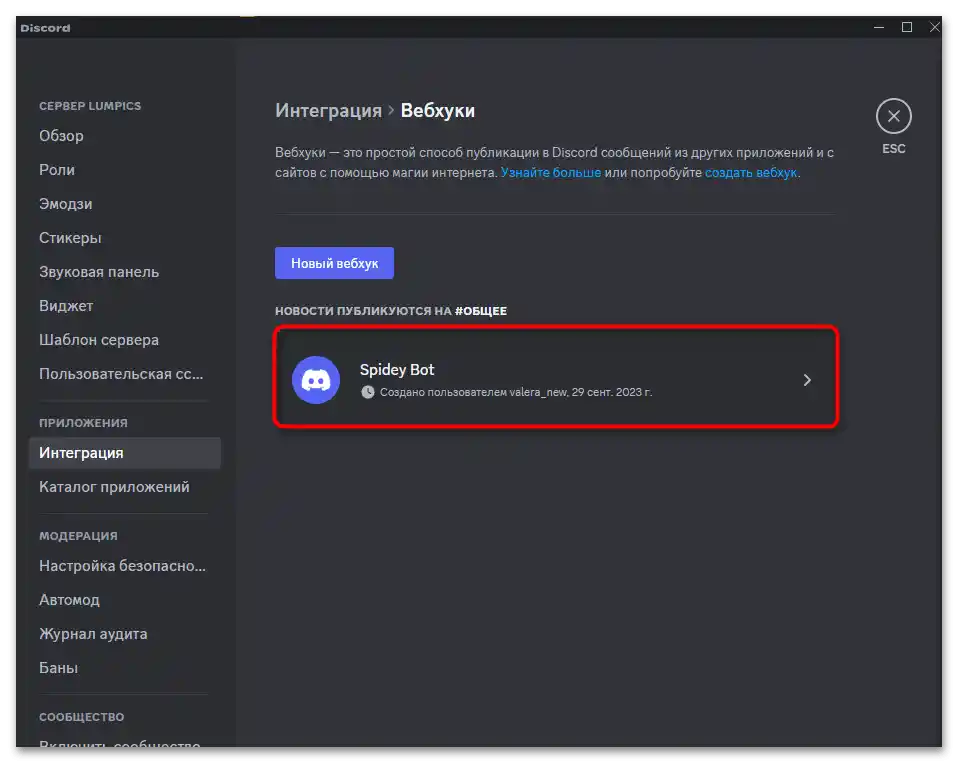
Task: Open the Эмодзи settings page
Action: [66, 204]
